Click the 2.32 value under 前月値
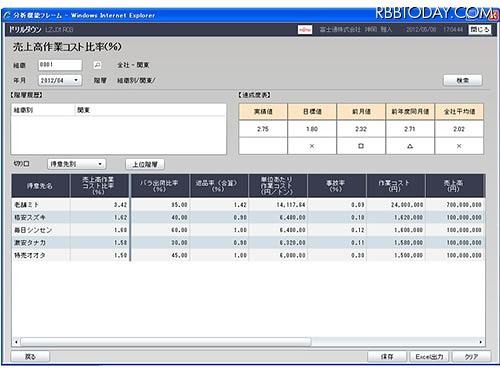Screen dimensions: 500x380 click(361, 129)
